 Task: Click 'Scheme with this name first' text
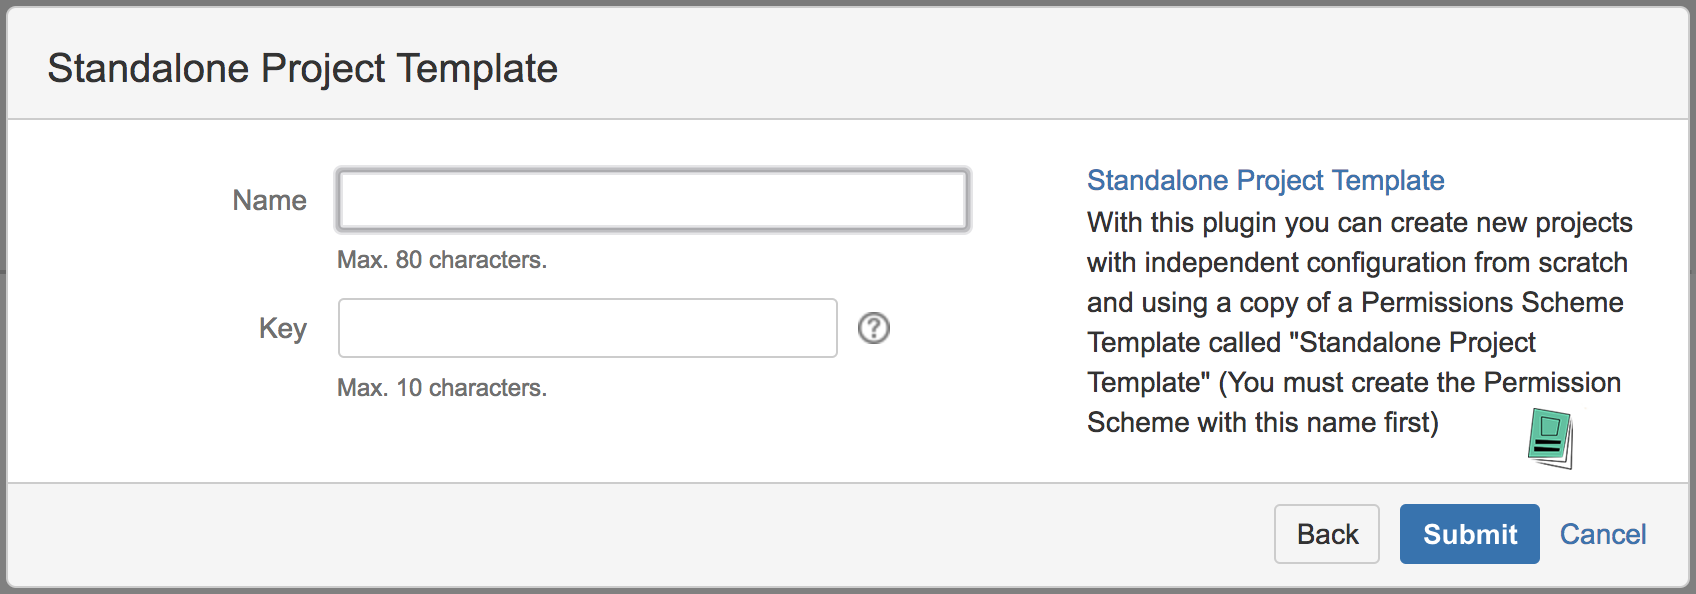pyautogui.click(x=1262, y=422)
